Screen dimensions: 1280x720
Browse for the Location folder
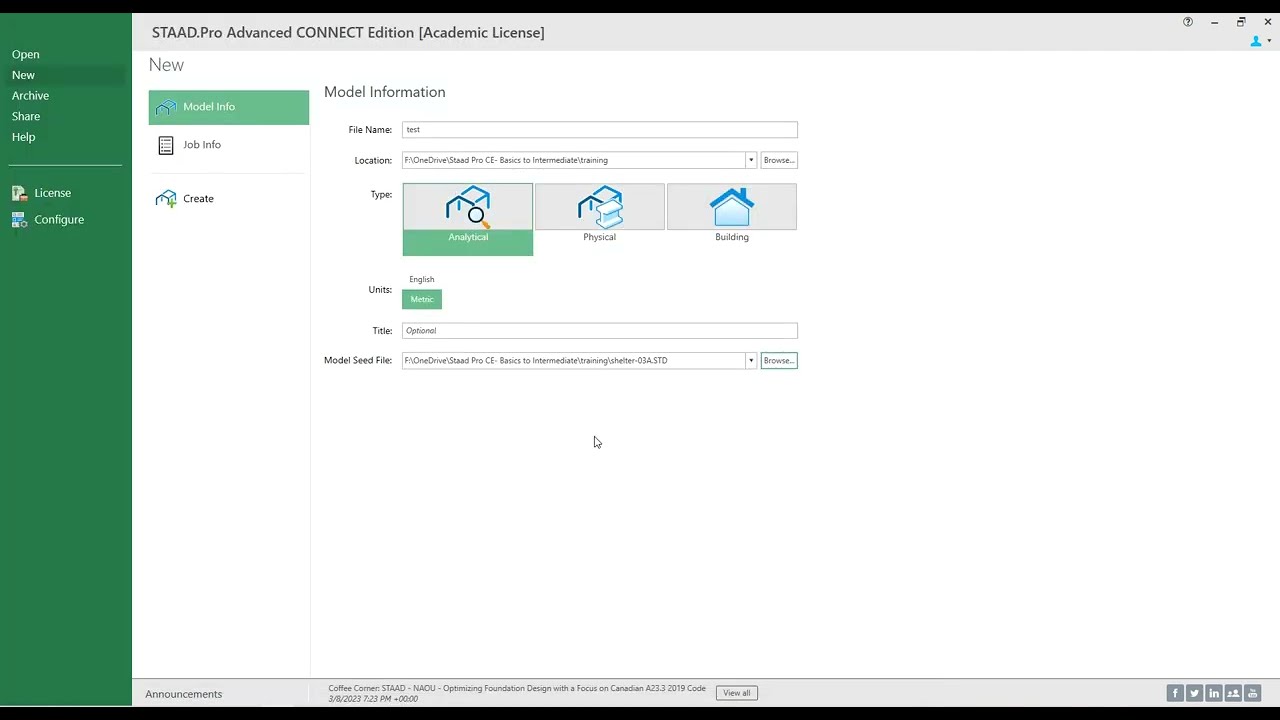click(779, 160)
